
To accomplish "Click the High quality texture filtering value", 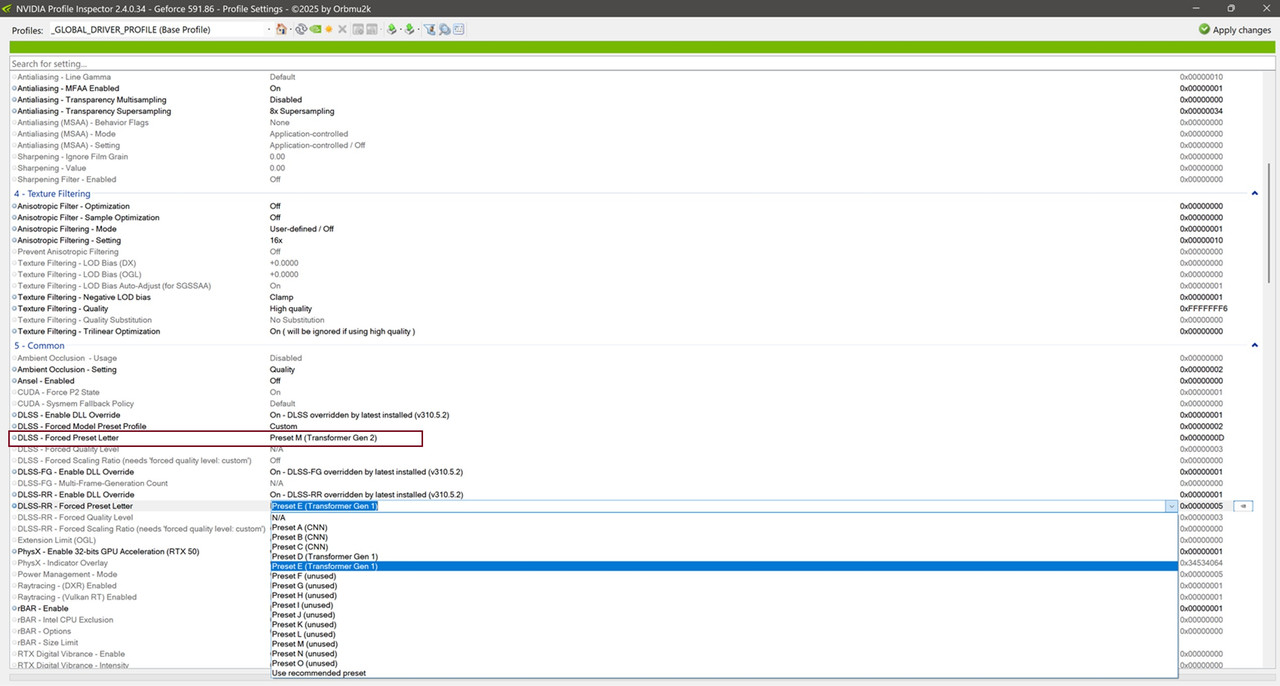I will 291,308.
